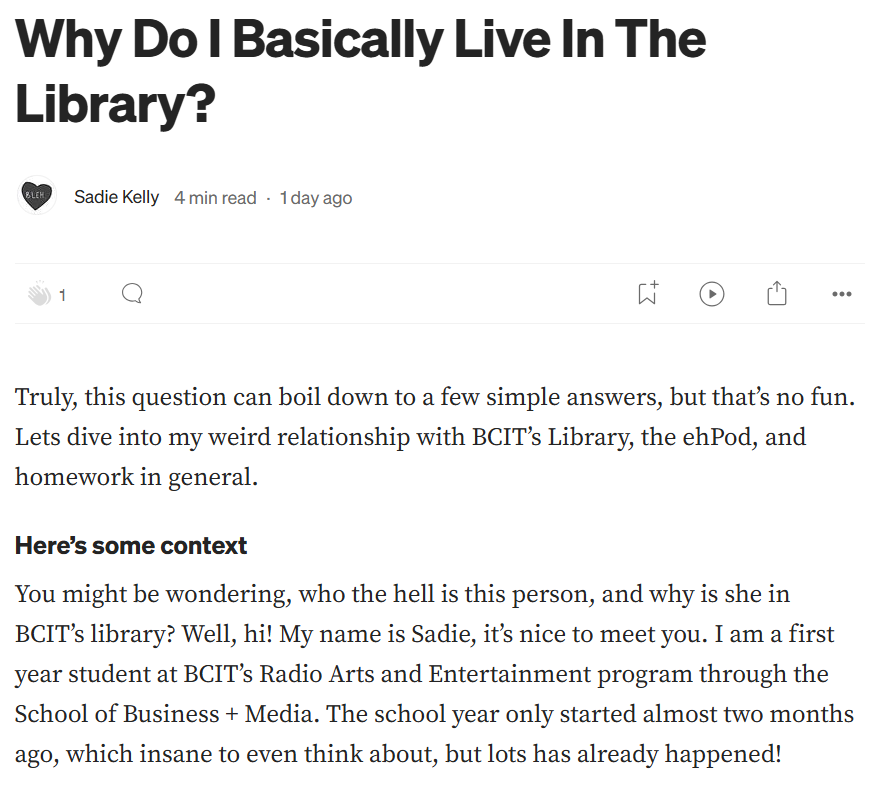877x785 pixels.
Task: Click 'homework in general' in the intro
Action: coord(136,478)
